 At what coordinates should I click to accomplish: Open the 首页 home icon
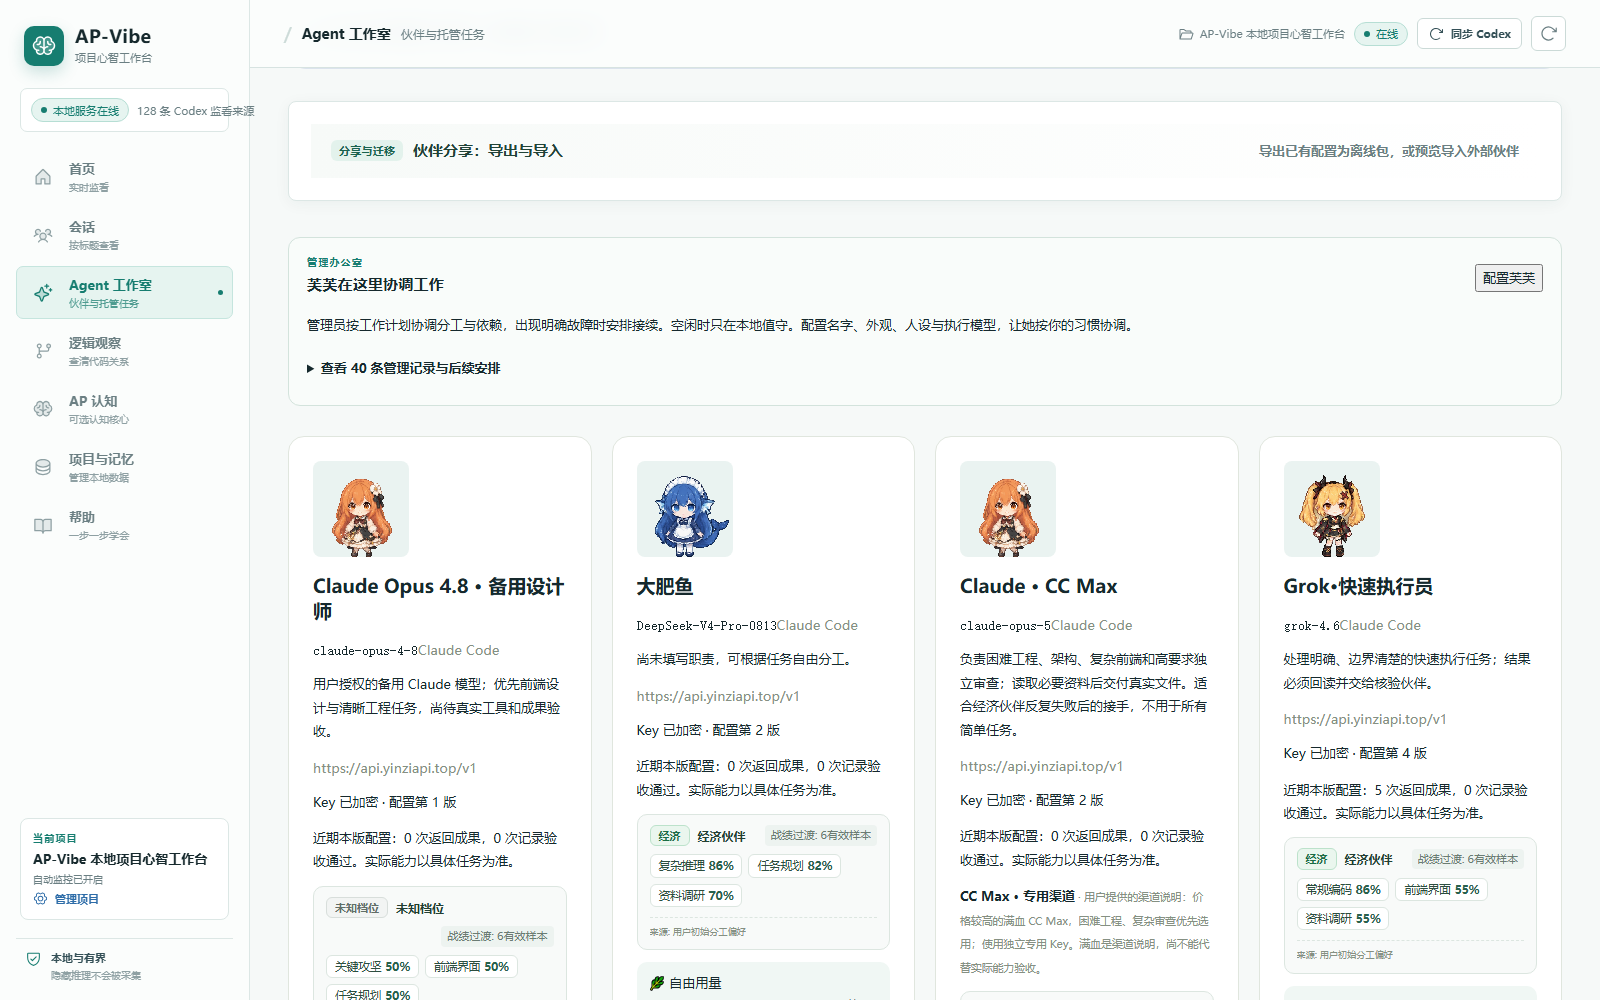(43, 177)
